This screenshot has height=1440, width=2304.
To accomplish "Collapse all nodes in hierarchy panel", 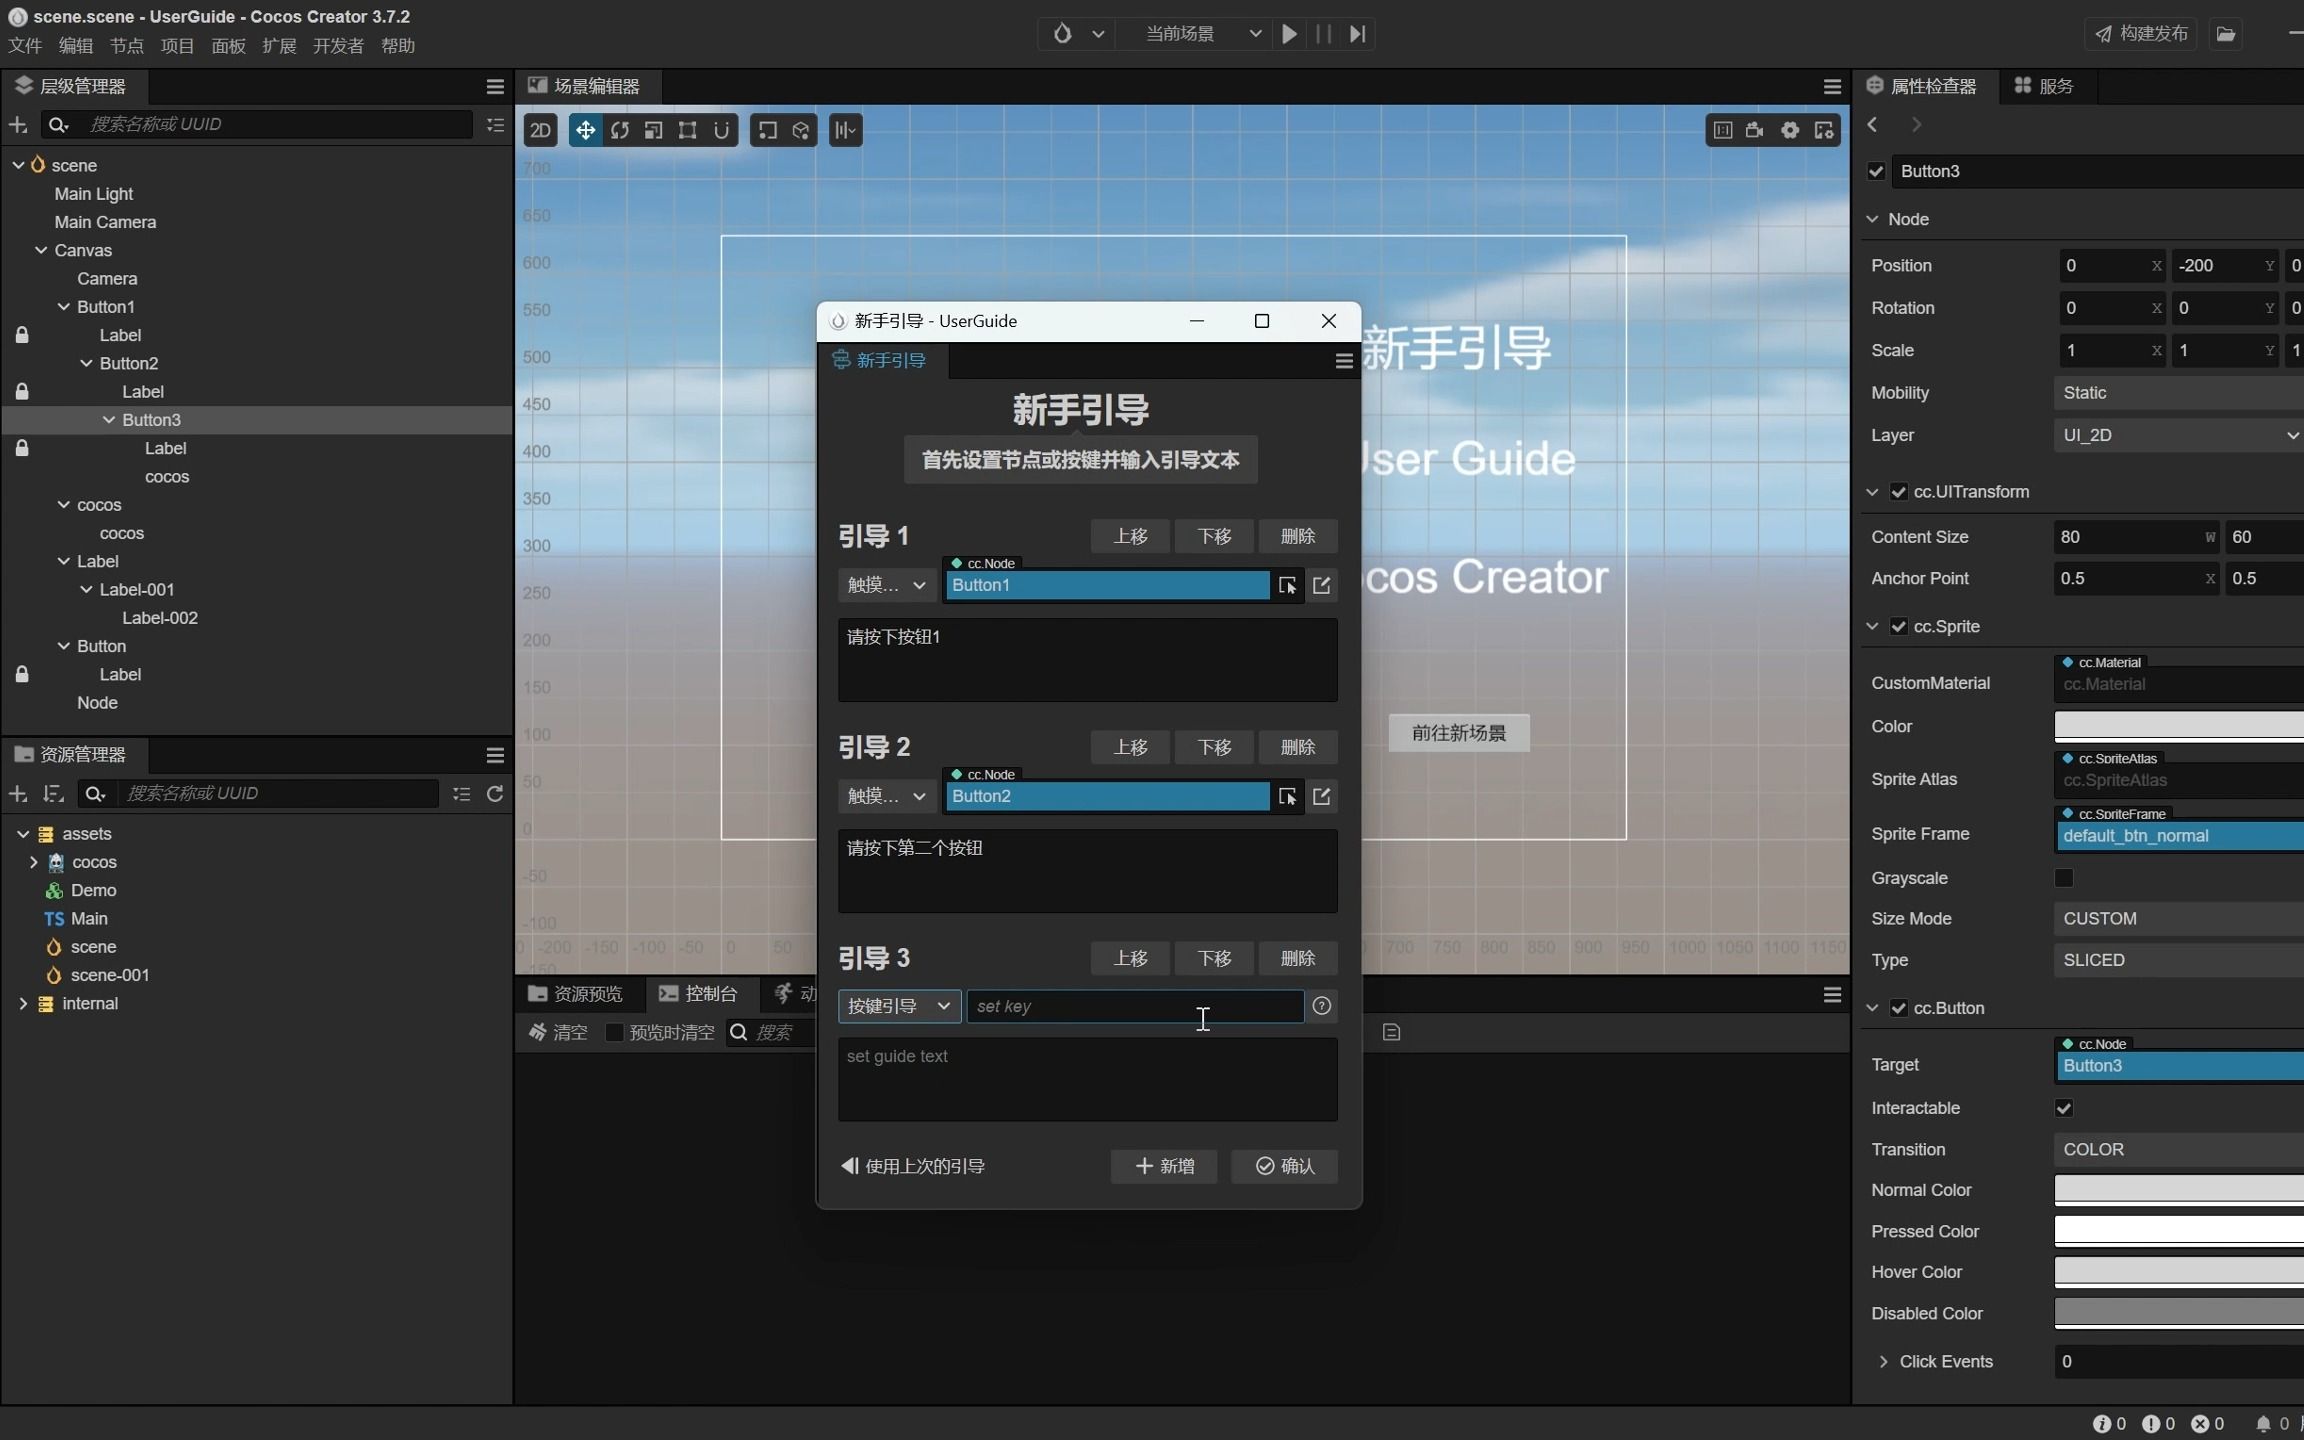I will [x=495, y=125].
